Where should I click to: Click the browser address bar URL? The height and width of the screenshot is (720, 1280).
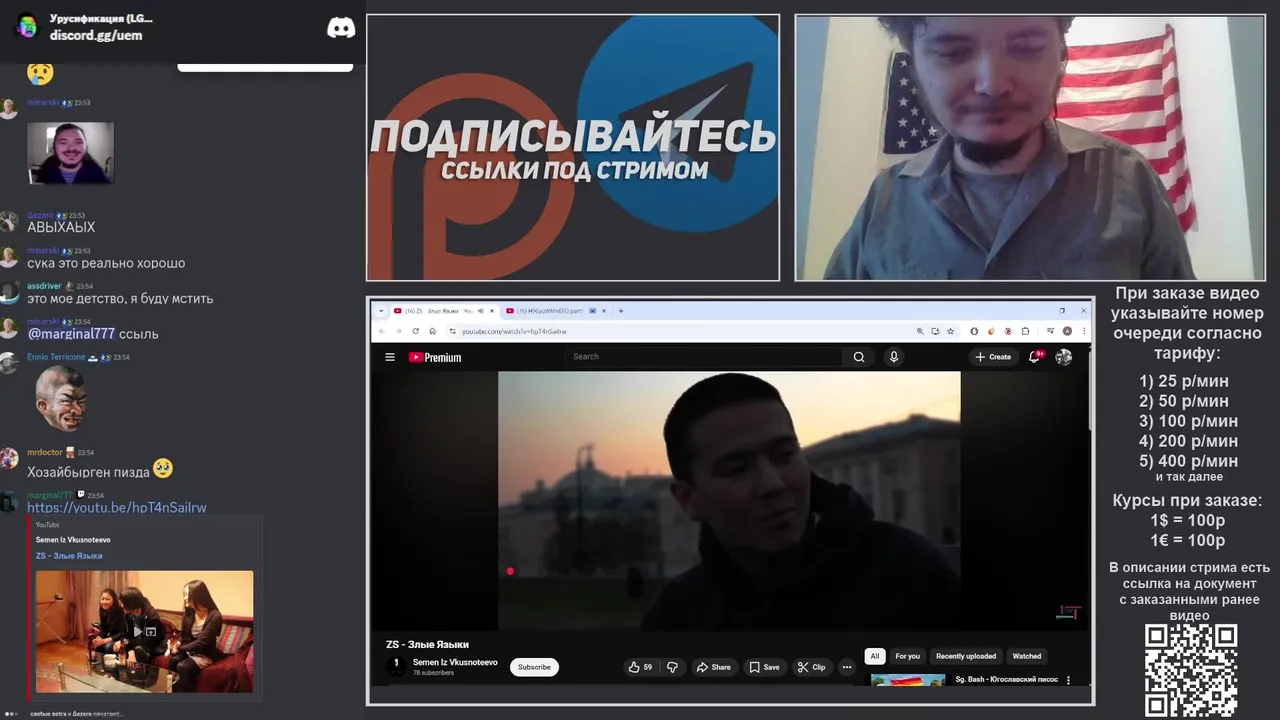[514, 331]
